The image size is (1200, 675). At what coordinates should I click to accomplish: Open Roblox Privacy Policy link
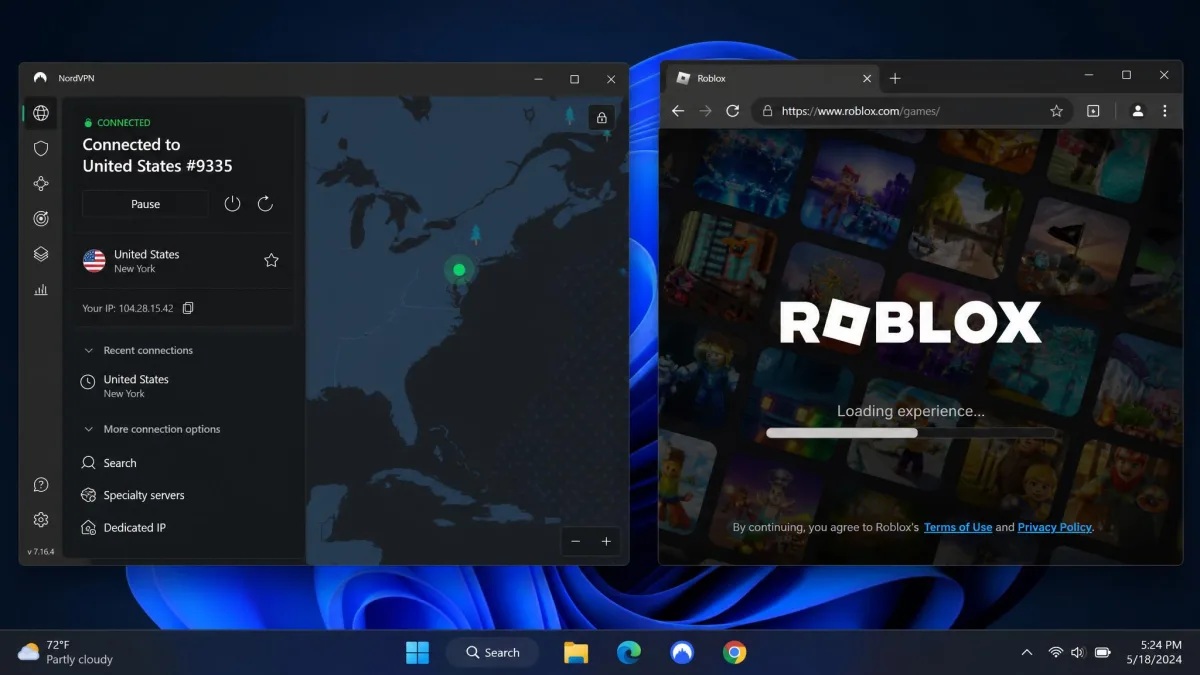tap(1055, 527)
